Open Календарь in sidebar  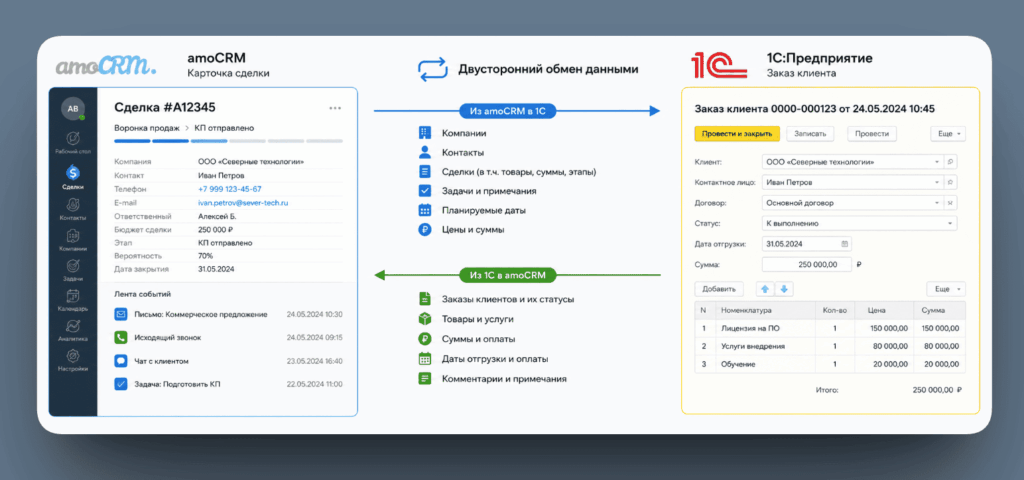point(73,300)
